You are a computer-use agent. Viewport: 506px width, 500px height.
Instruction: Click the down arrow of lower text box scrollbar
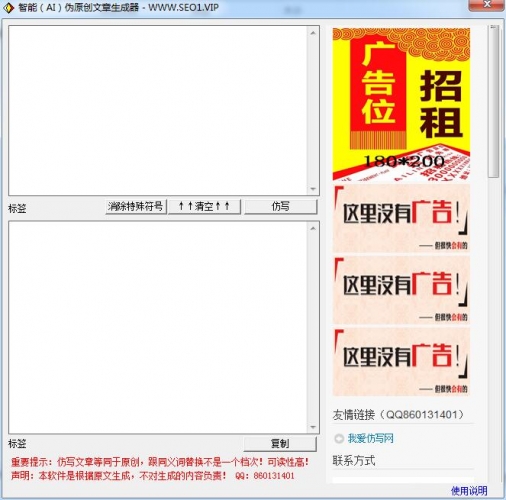(x=313, y=427)
